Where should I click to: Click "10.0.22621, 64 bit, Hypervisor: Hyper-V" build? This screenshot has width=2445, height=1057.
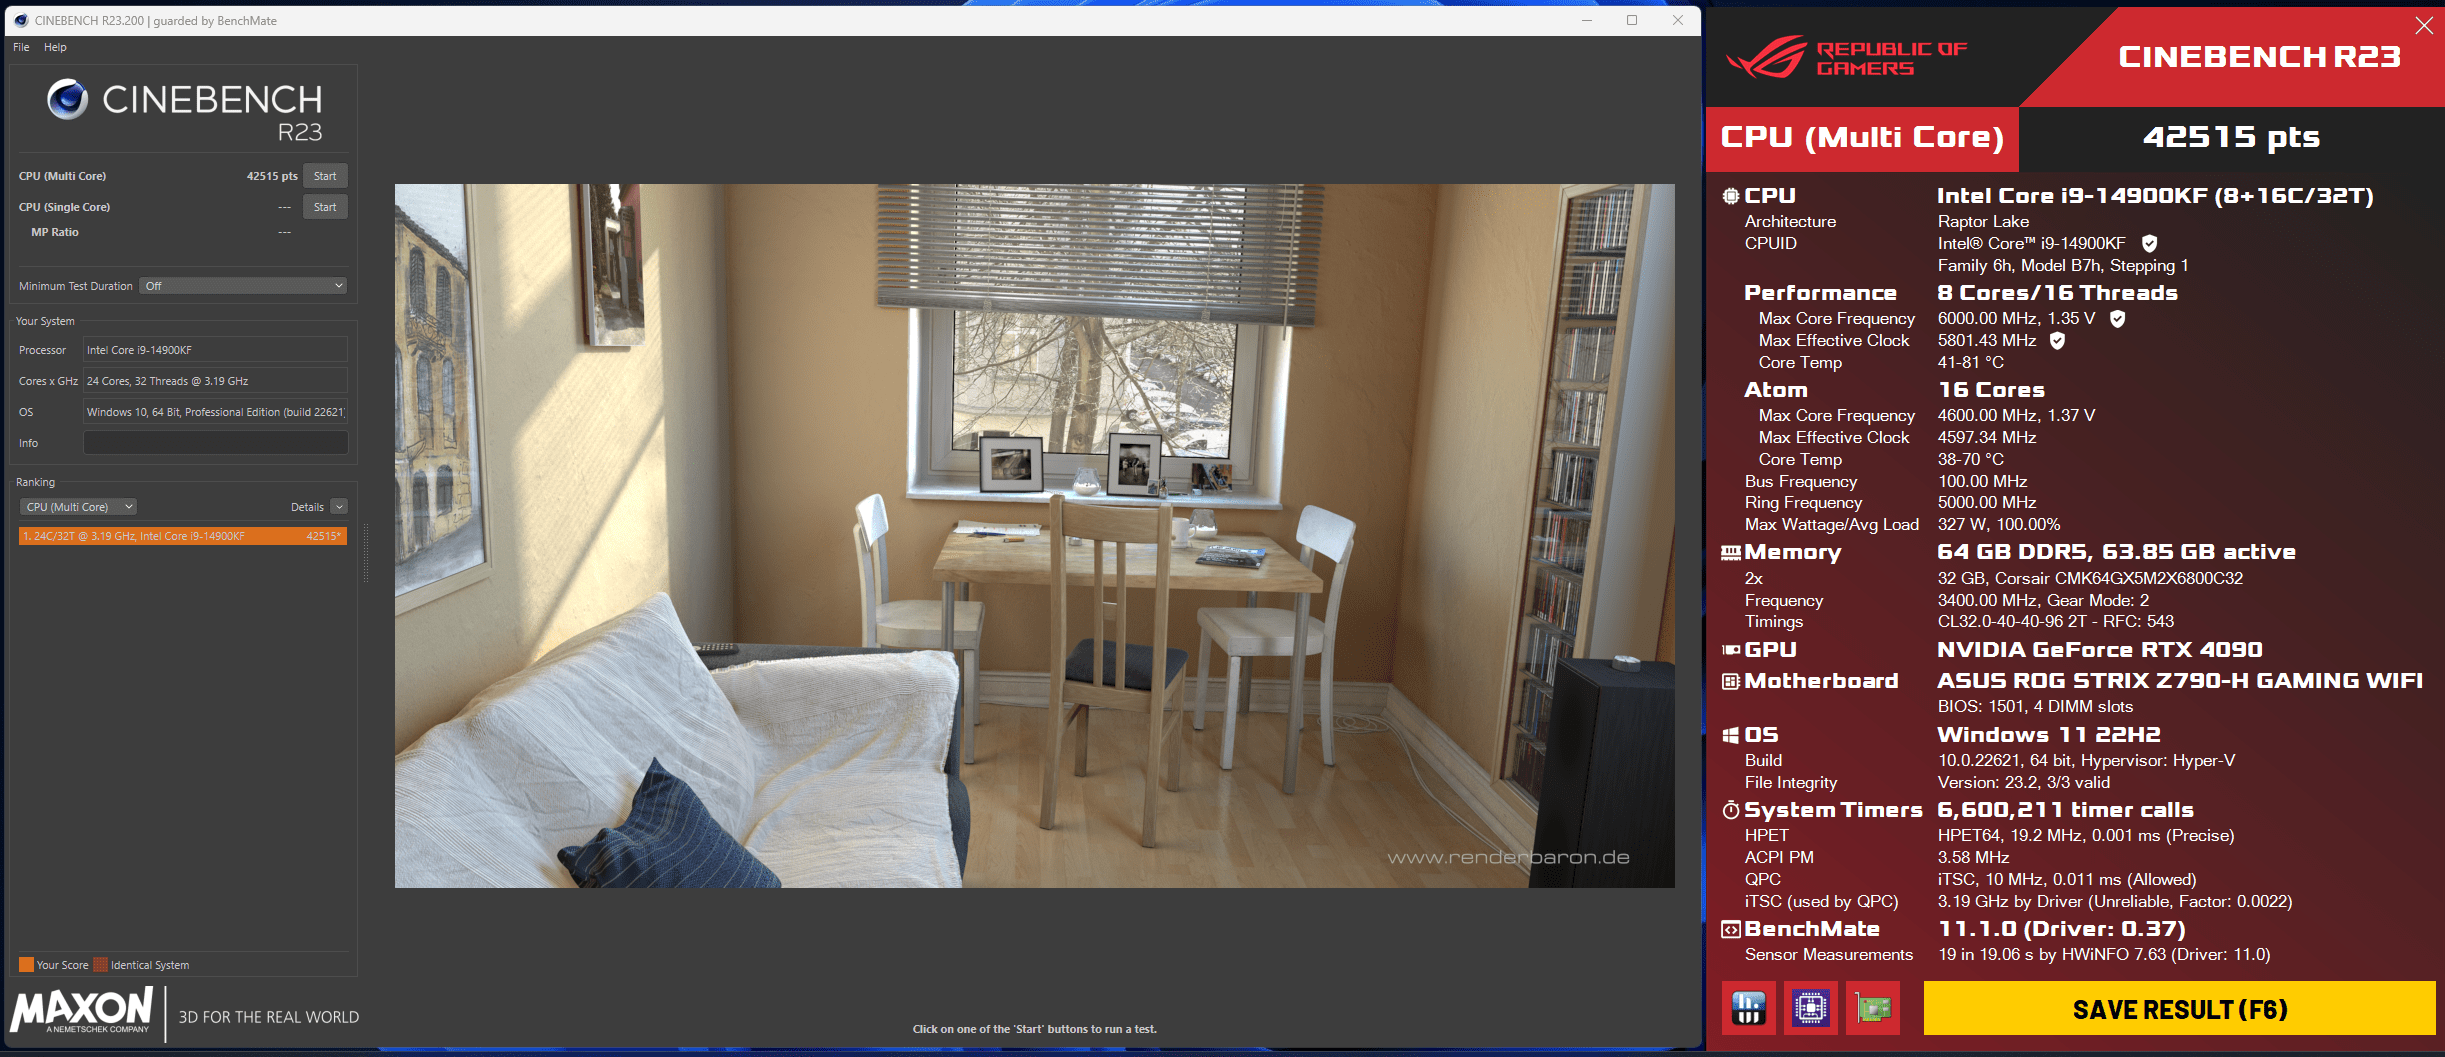2086,761
